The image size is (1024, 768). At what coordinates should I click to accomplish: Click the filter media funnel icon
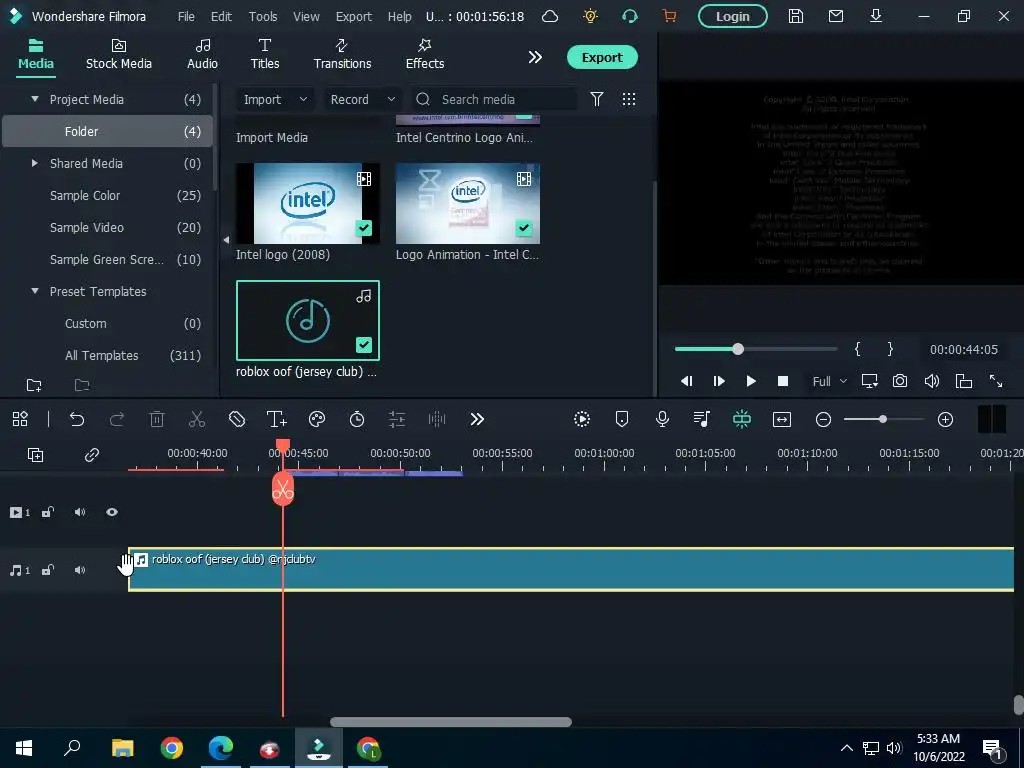point(596,99)
